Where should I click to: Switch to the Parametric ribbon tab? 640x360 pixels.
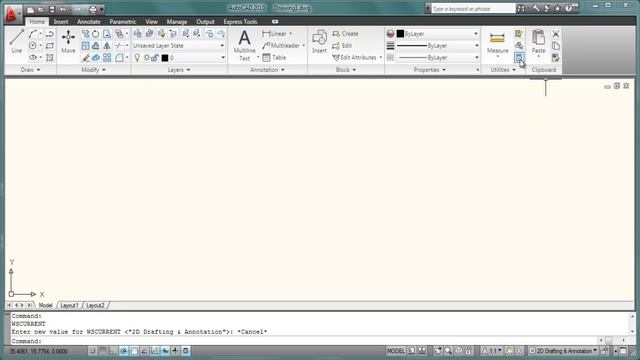click(x=122, y=22)
